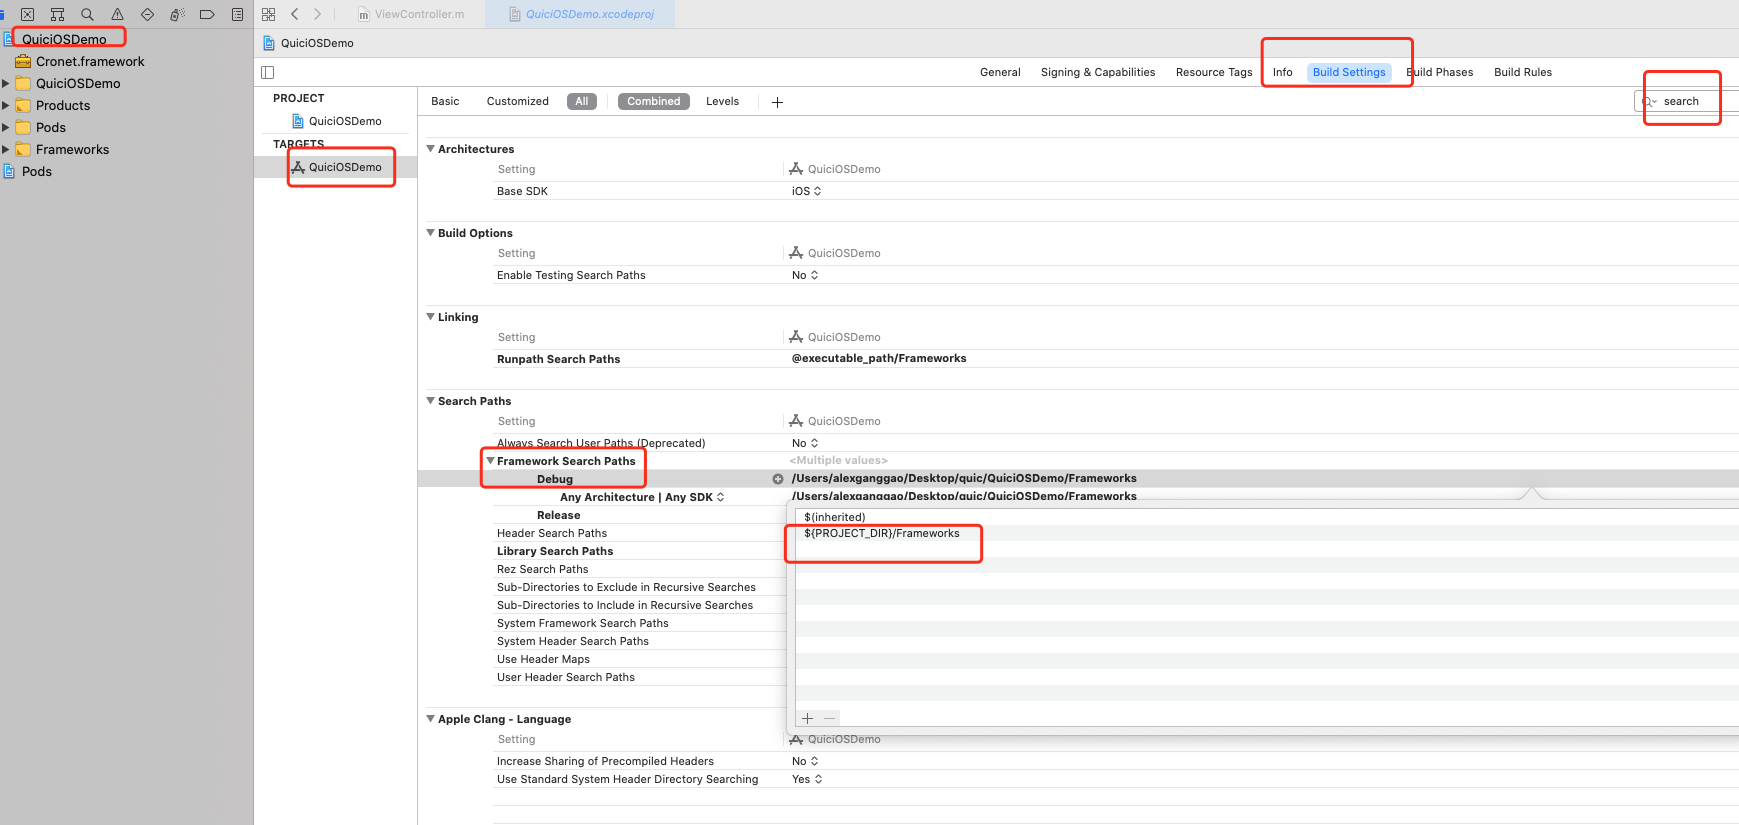Select the Library Search Paths setting
The width and height of the screenshot is (1739, 825).
pos(555,551)
